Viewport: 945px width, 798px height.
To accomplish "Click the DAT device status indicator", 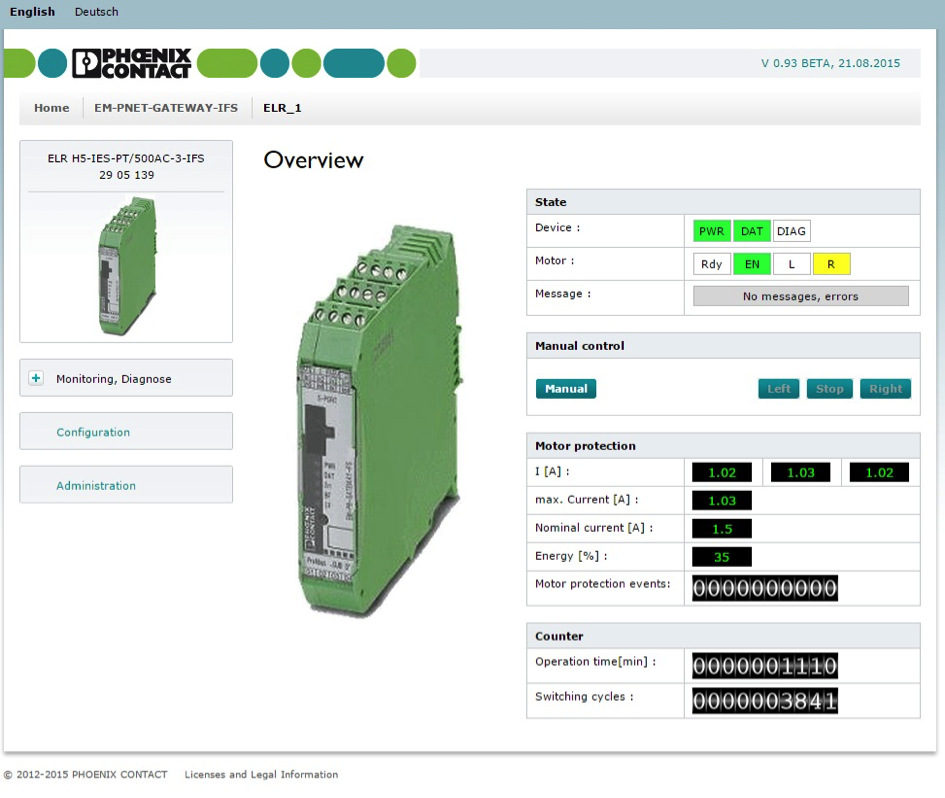I will pos(752,231).
